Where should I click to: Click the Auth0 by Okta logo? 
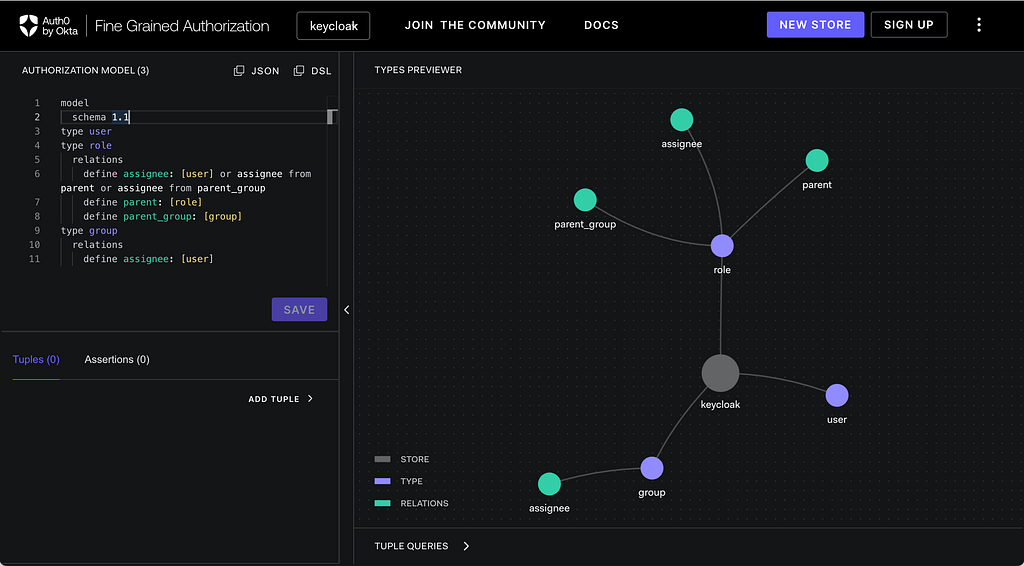tap(49, 26)
